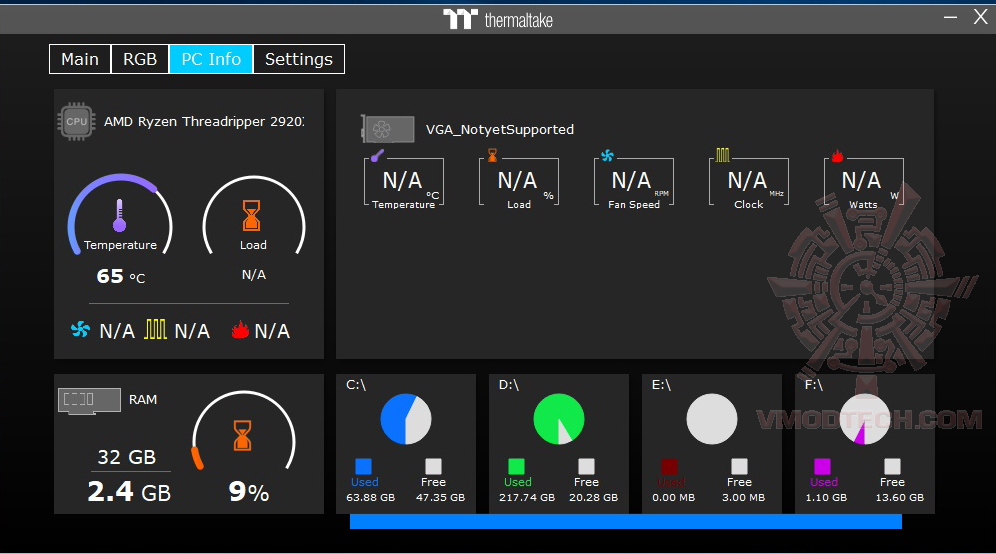Screen dimensions: 996x554
Task: Click the green Used swatch for D:\
Action: [516, 466]
